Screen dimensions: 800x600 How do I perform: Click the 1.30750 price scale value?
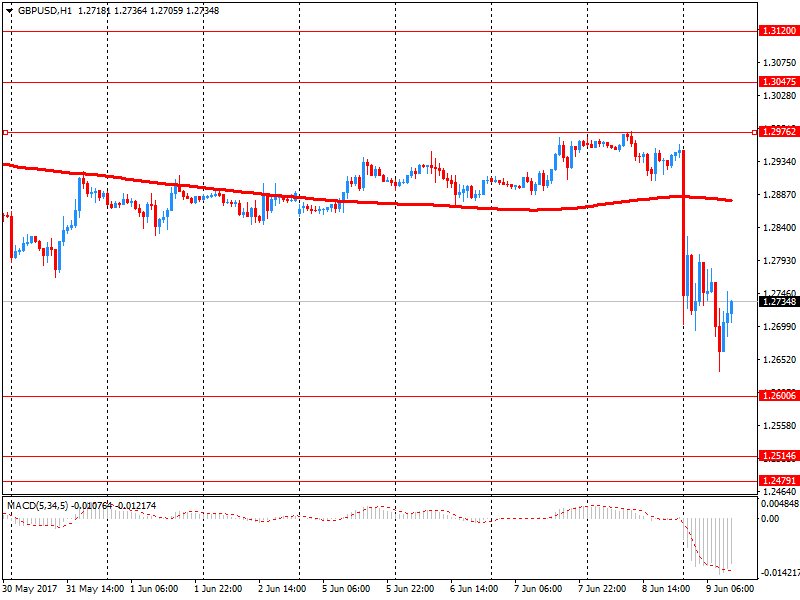click(x=780, y=63)
